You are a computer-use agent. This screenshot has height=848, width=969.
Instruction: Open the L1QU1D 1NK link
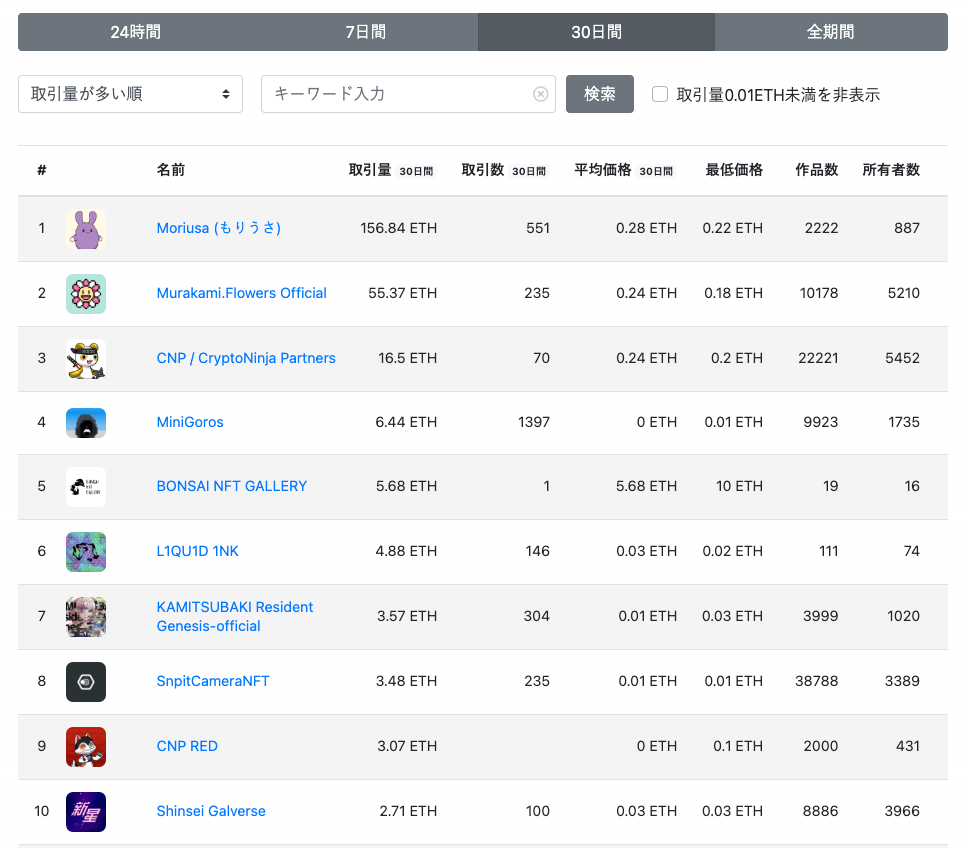pos(198,551)
